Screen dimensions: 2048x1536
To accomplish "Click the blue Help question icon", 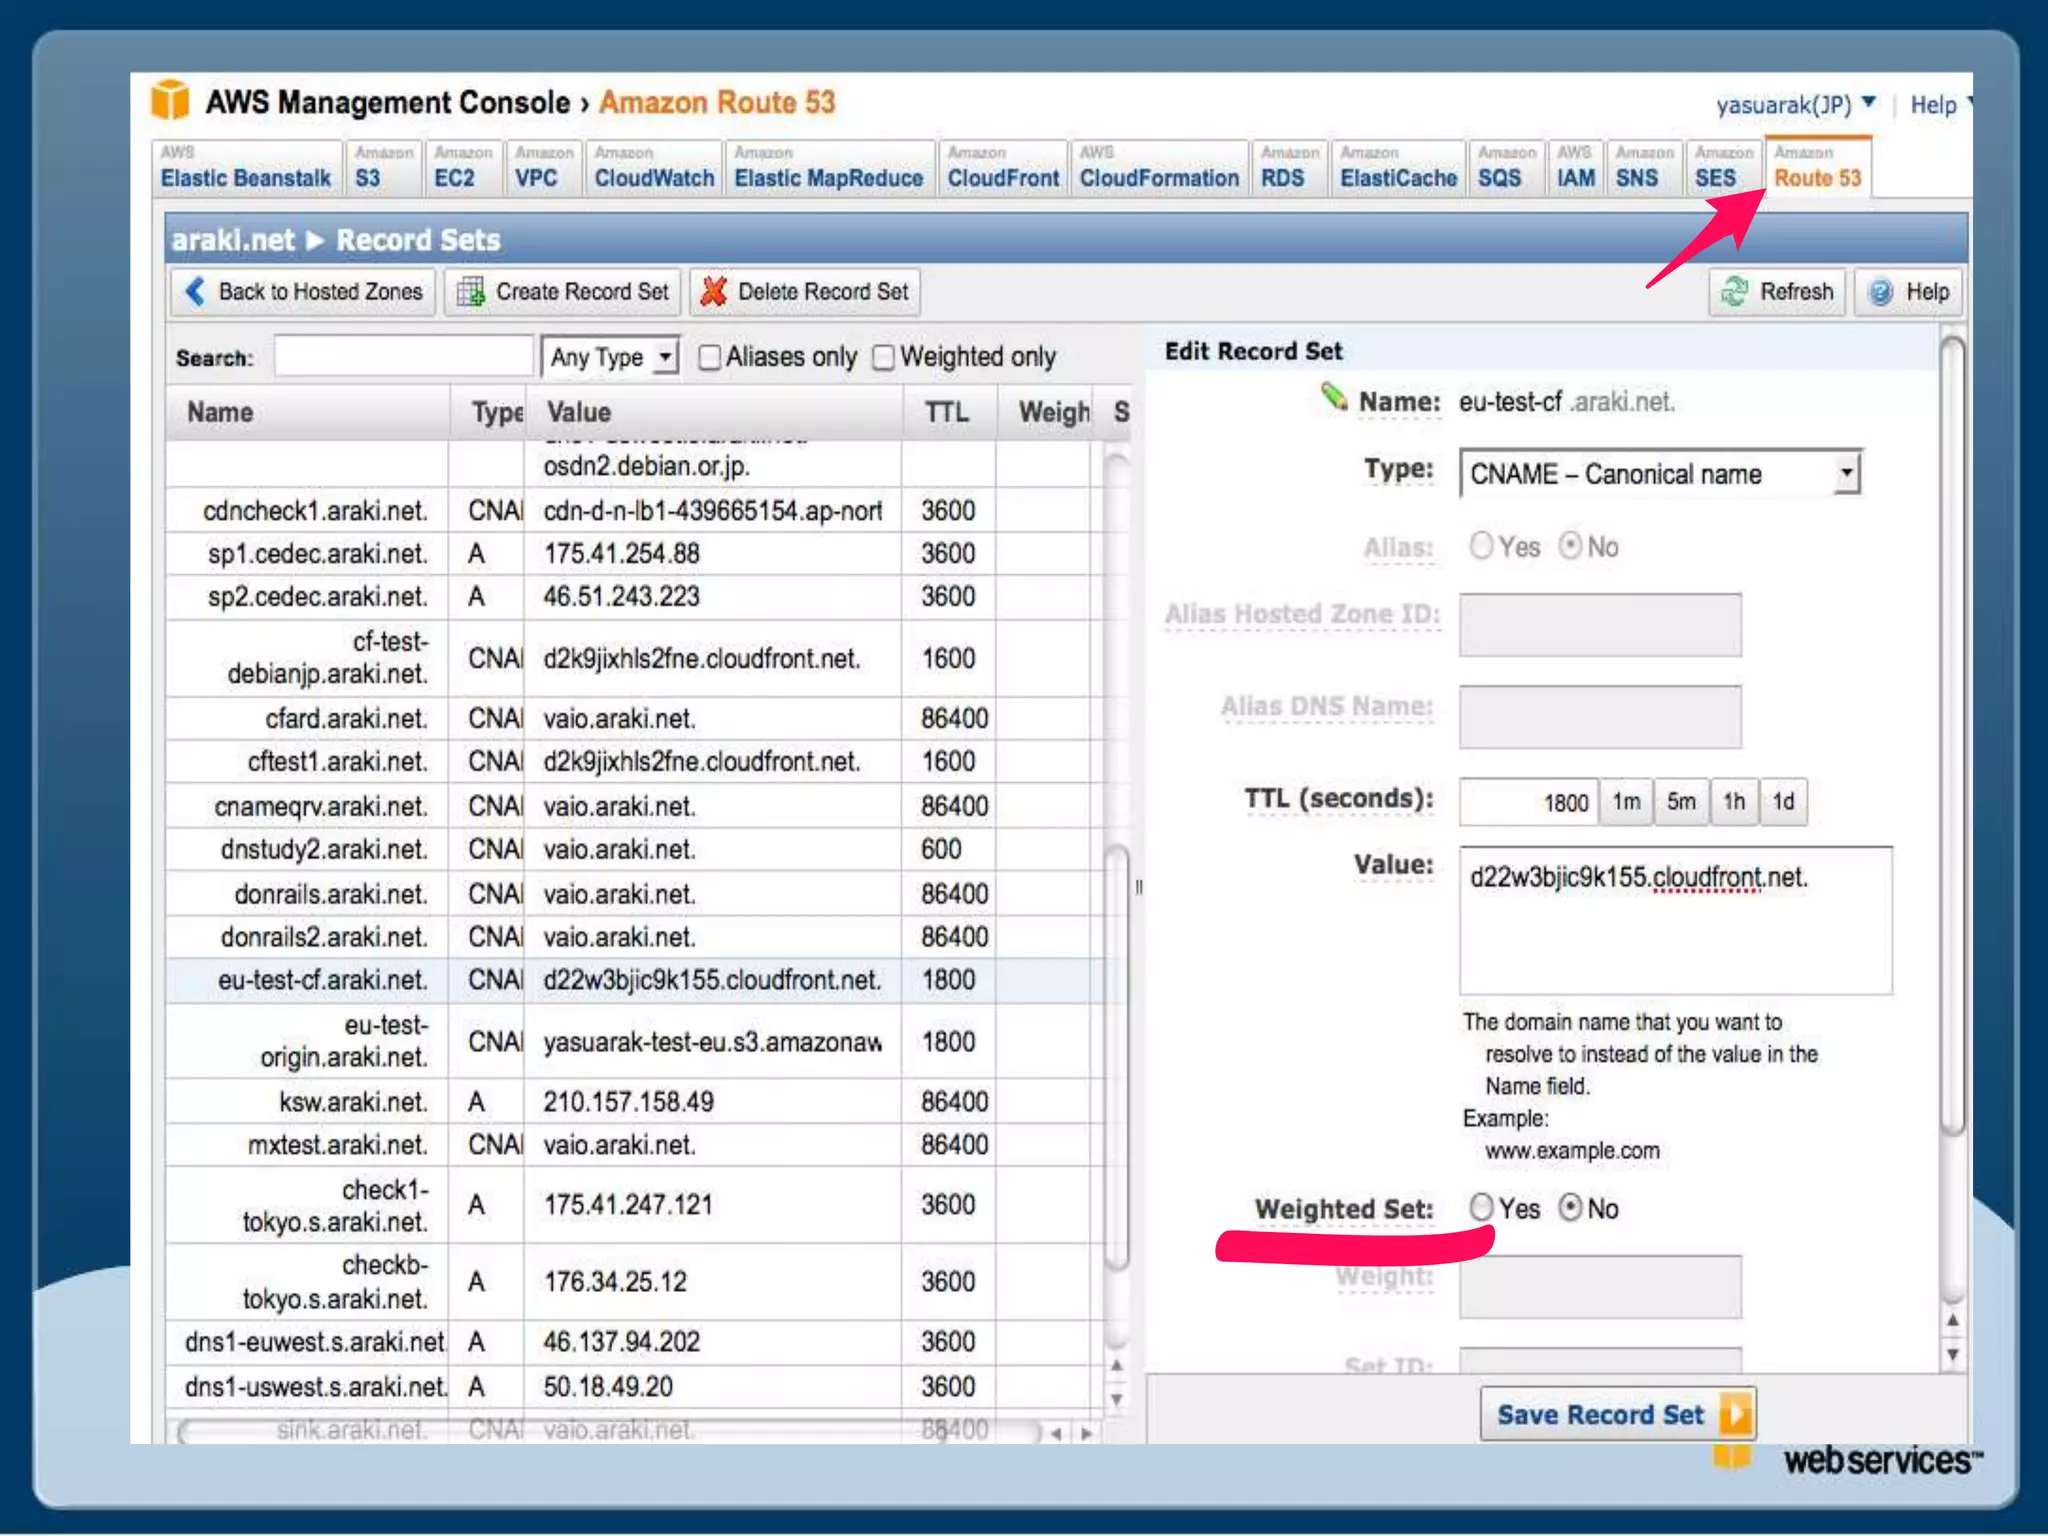I will pyautogui.click(x=1881, y=292).
